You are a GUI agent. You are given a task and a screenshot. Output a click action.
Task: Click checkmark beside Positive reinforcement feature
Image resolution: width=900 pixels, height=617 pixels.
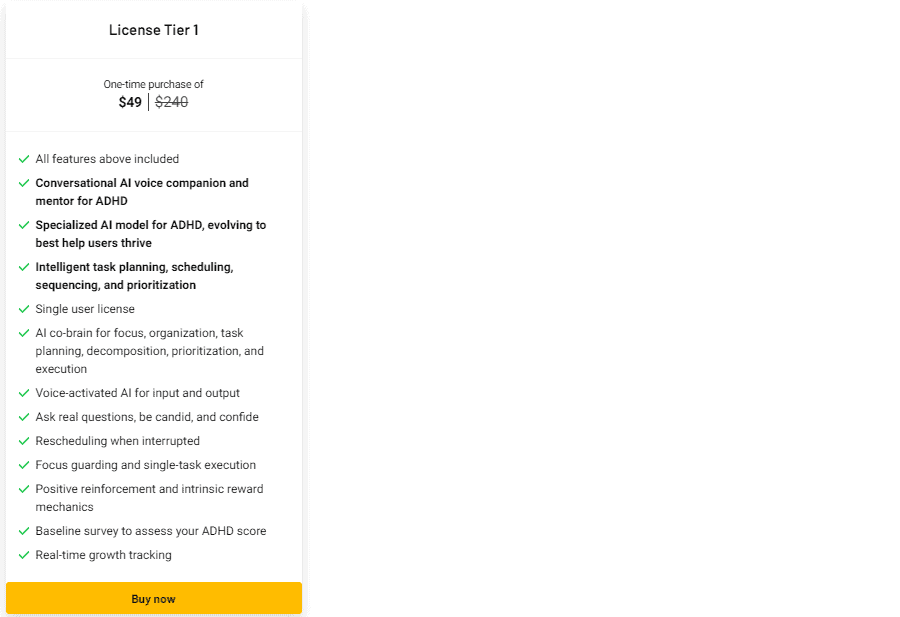pos(24,489)
